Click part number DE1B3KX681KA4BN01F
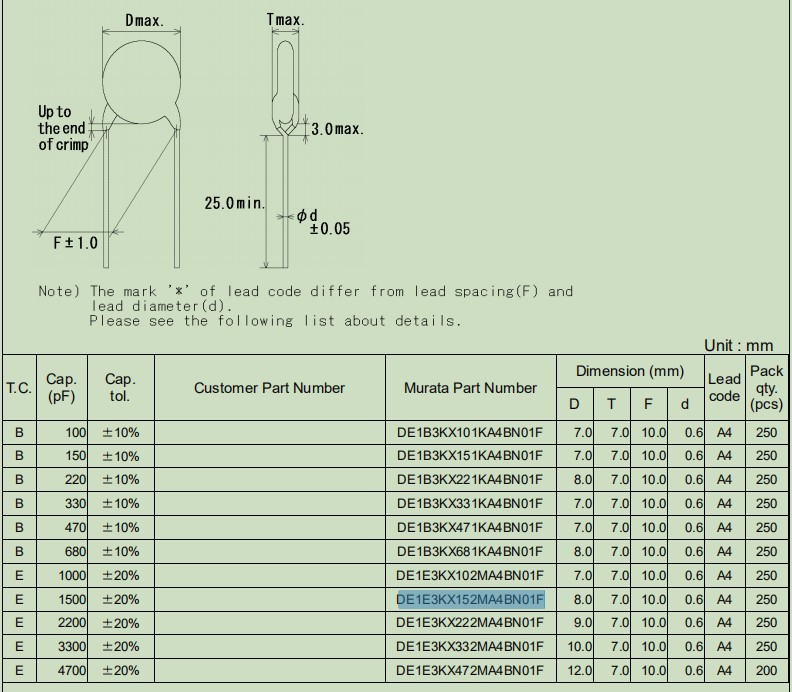The image size is (792, 692). click(470, 552)
